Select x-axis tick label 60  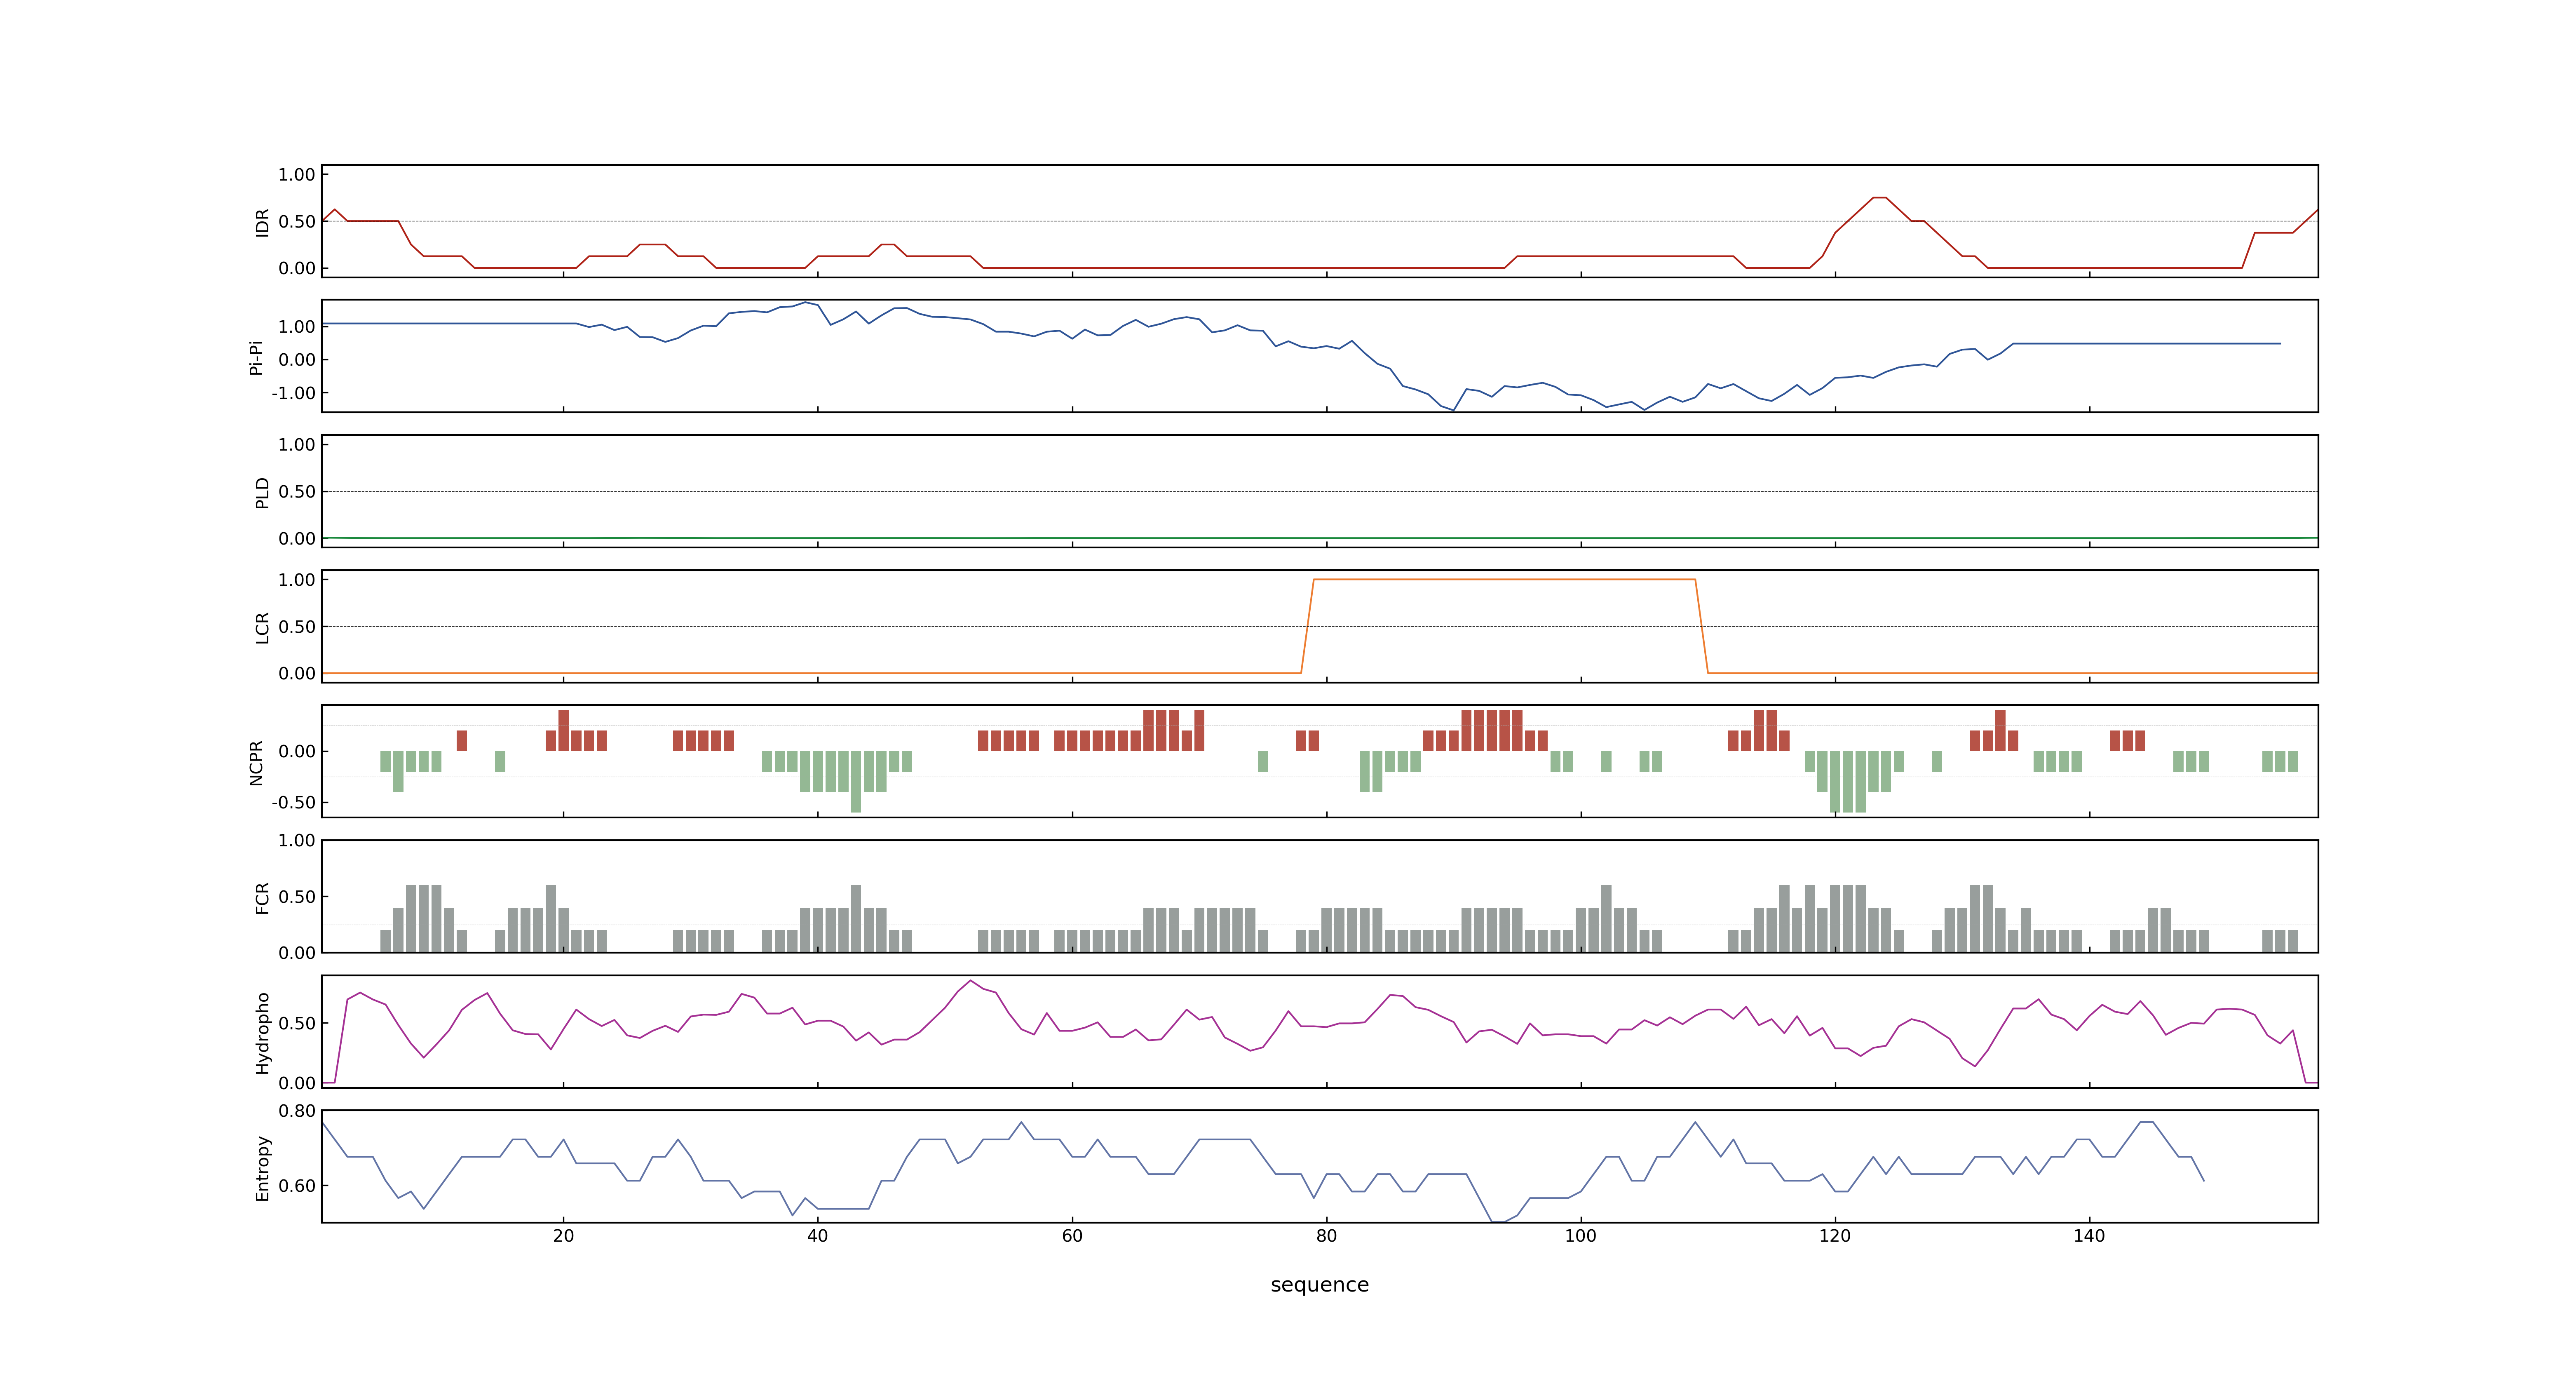point(1072,1236)
